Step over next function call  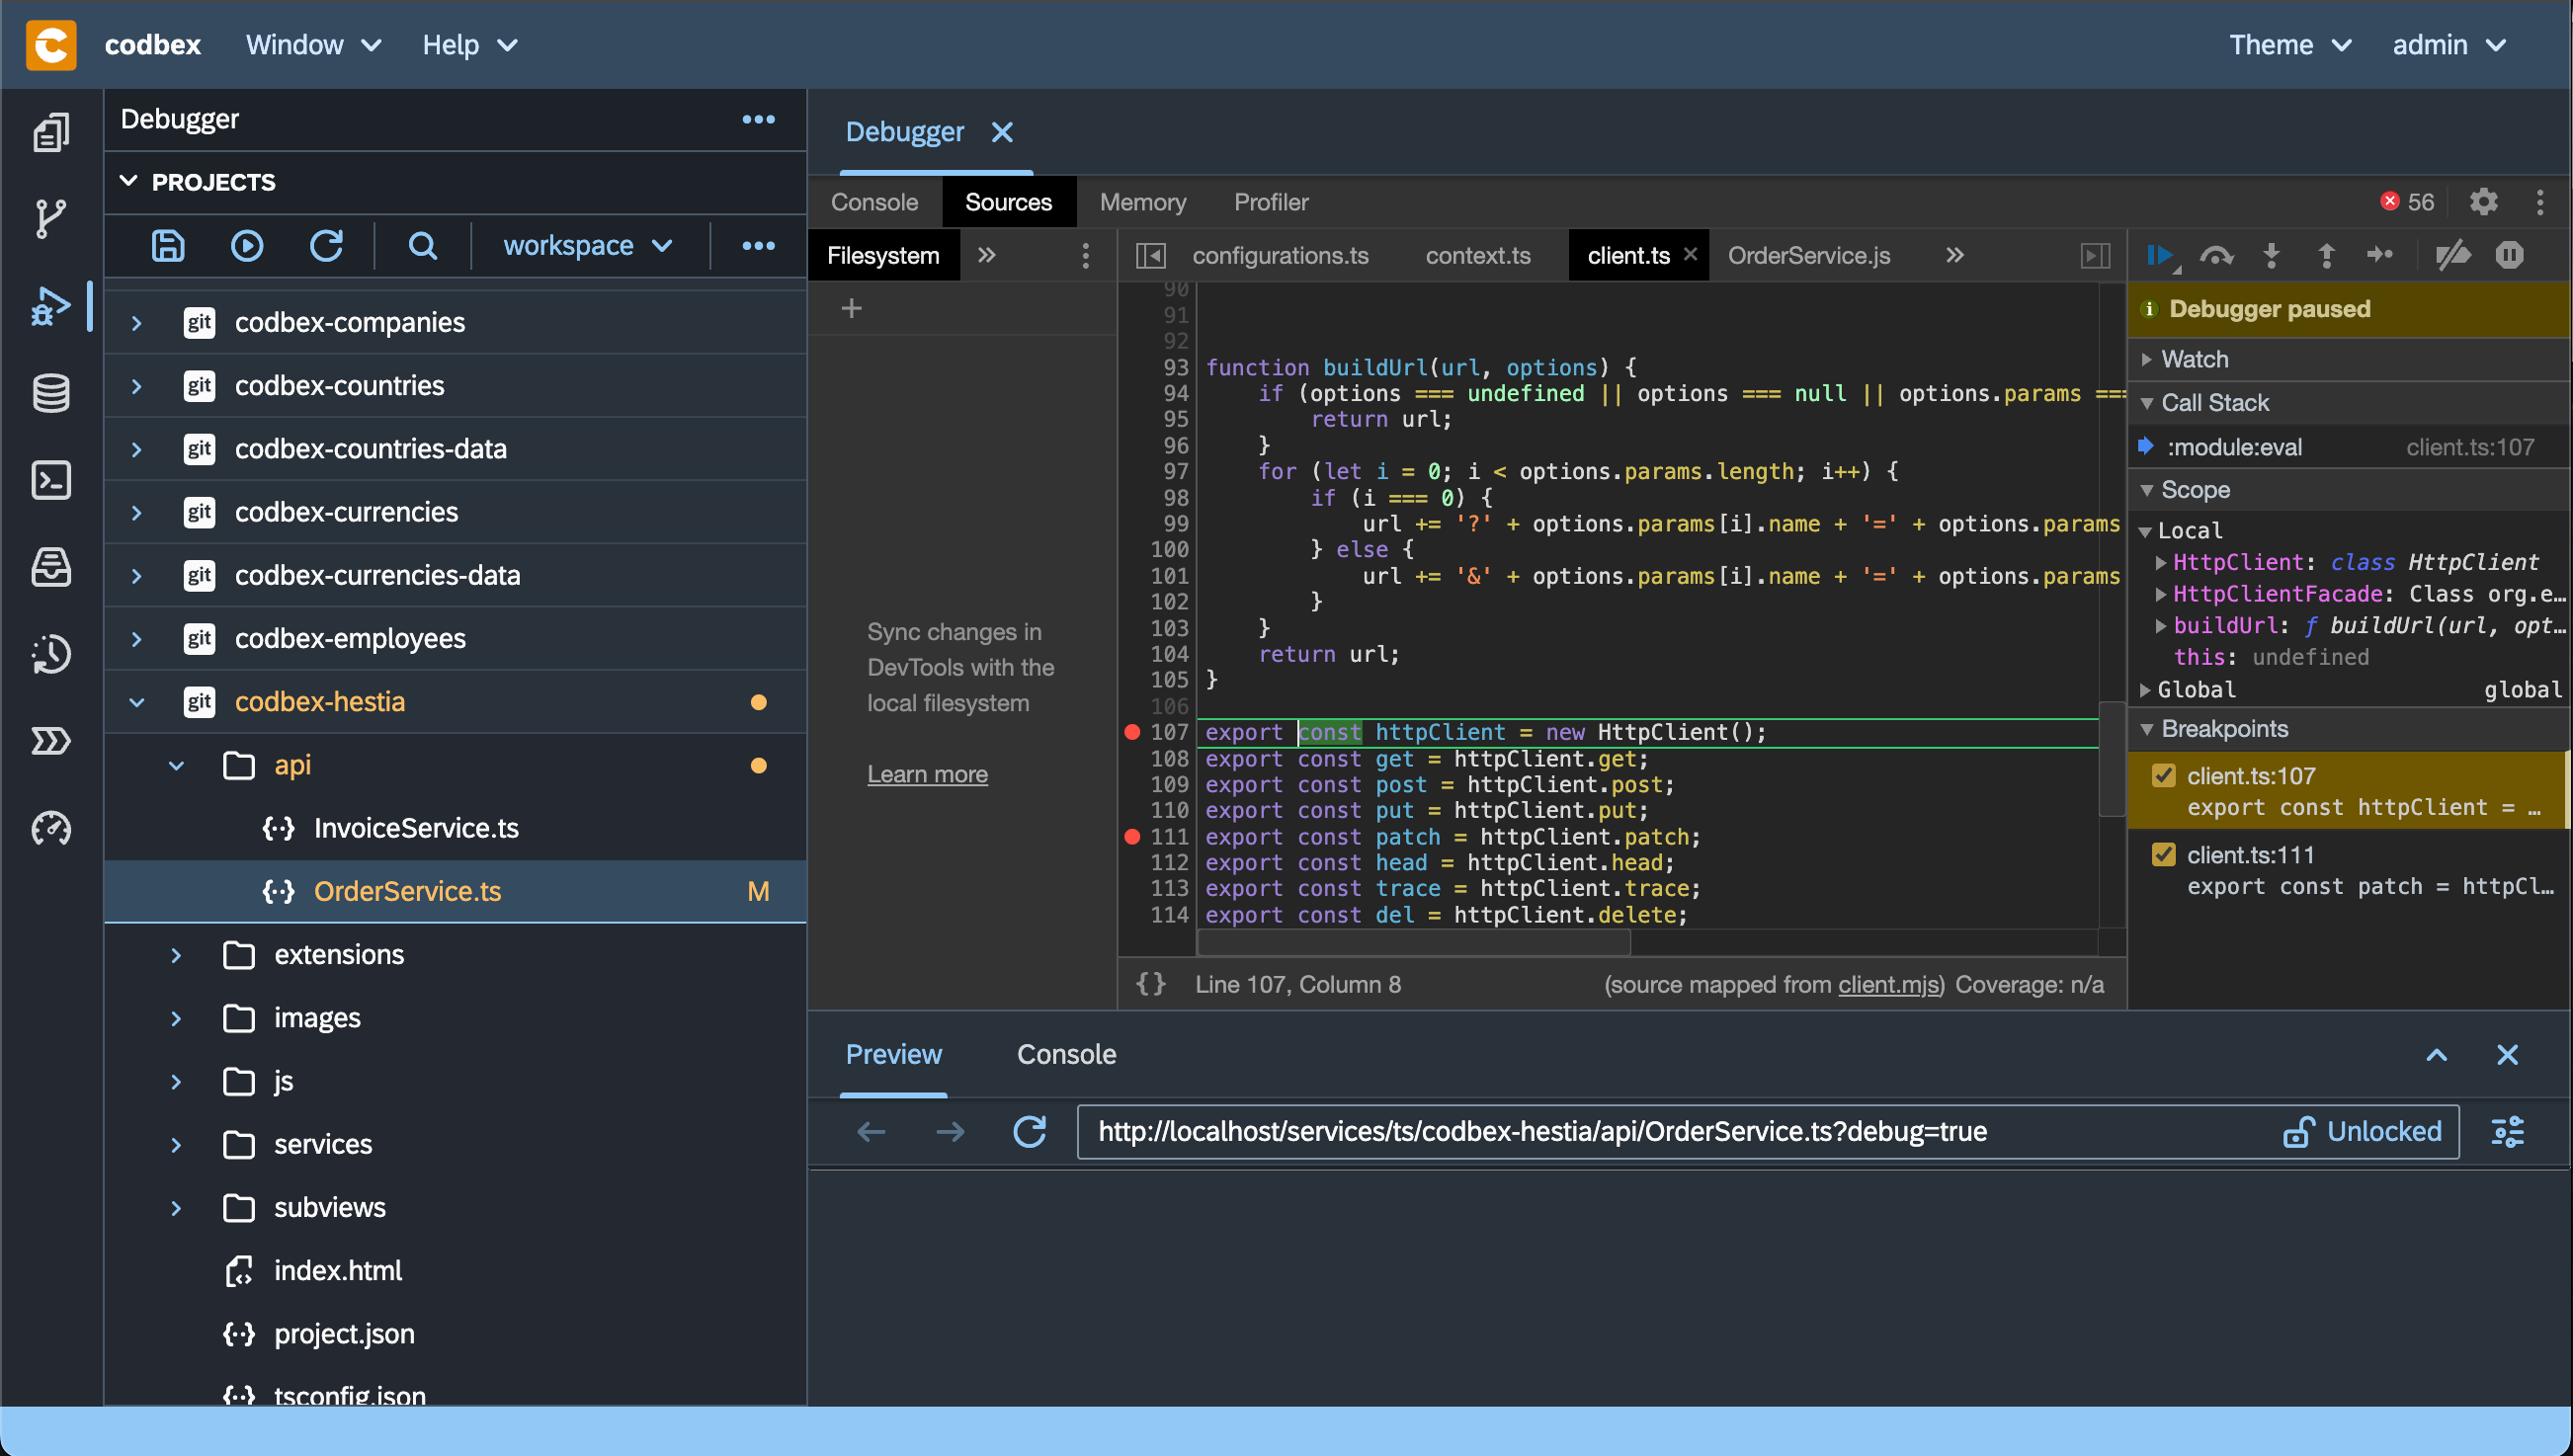pyautogui.click(x=2217, y=256)
